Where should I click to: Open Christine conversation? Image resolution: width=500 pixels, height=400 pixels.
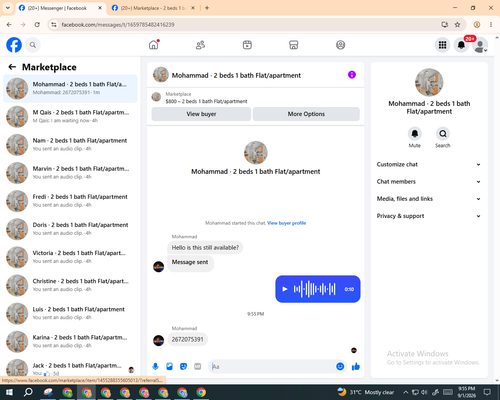coord(70,285)
